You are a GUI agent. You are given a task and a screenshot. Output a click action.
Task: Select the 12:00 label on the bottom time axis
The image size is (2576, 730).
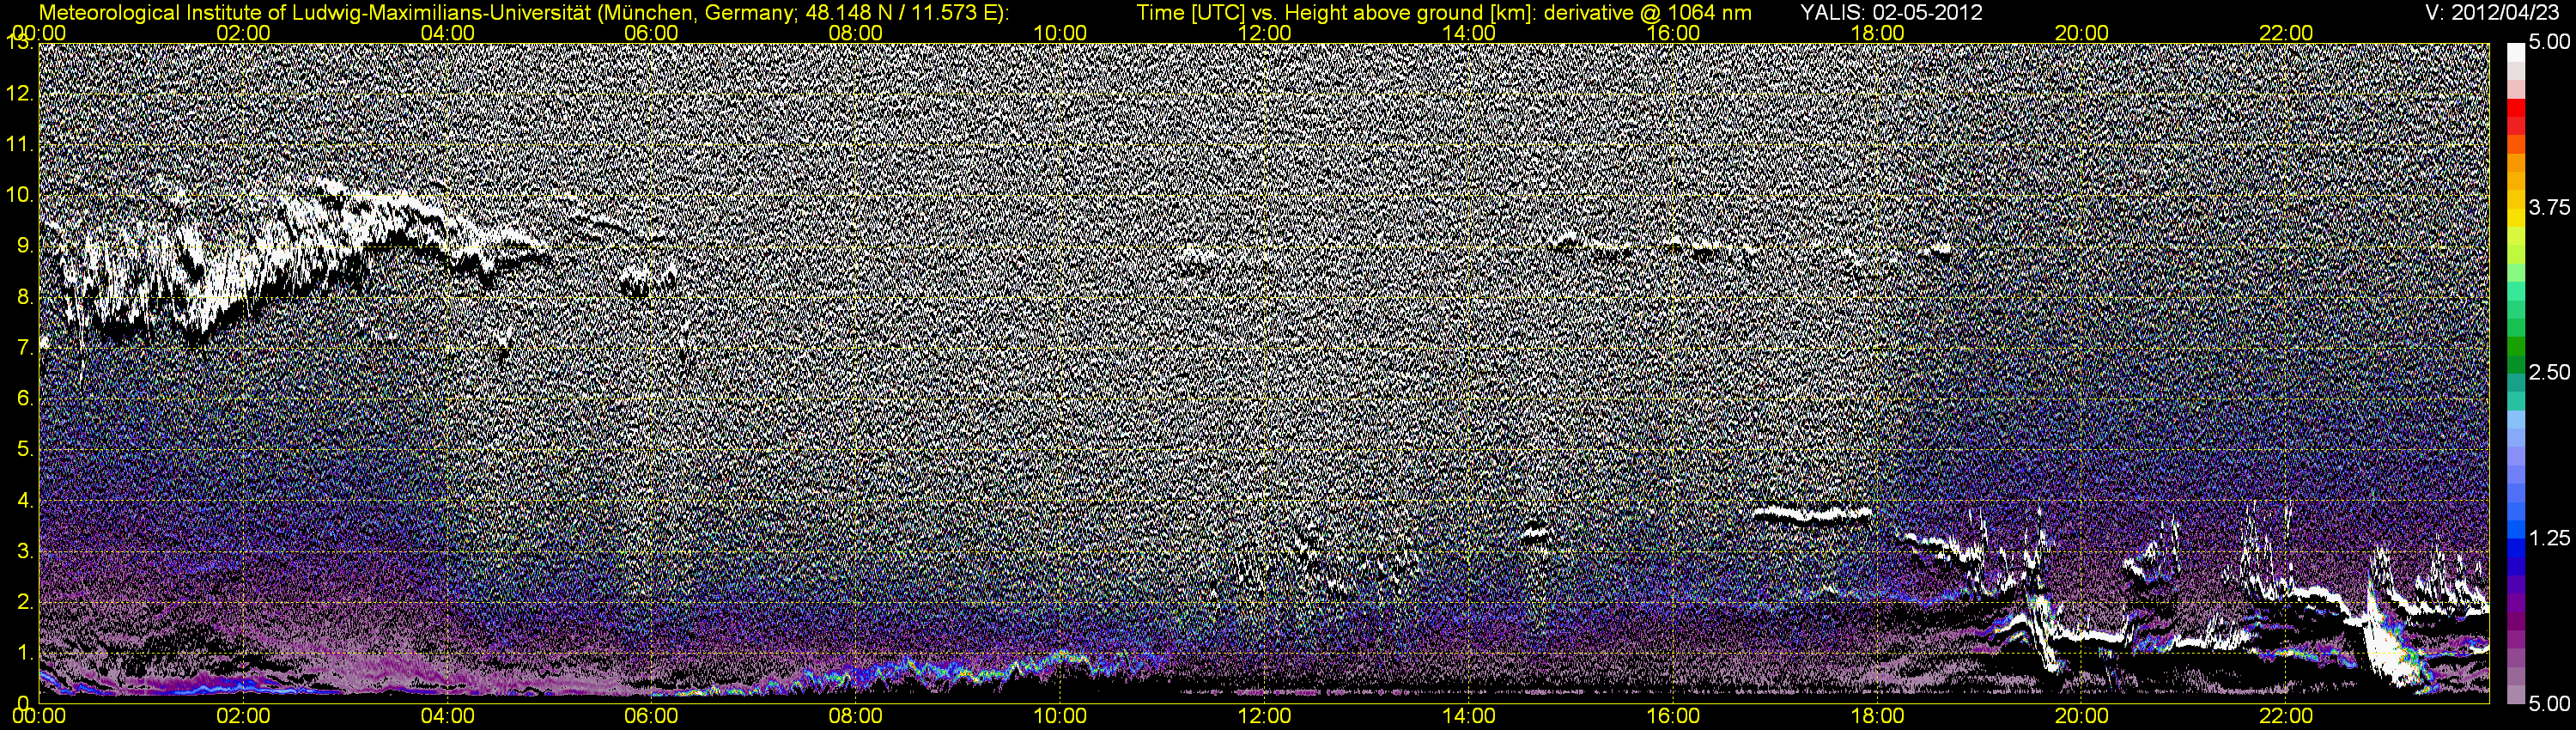pos(1264,717)
